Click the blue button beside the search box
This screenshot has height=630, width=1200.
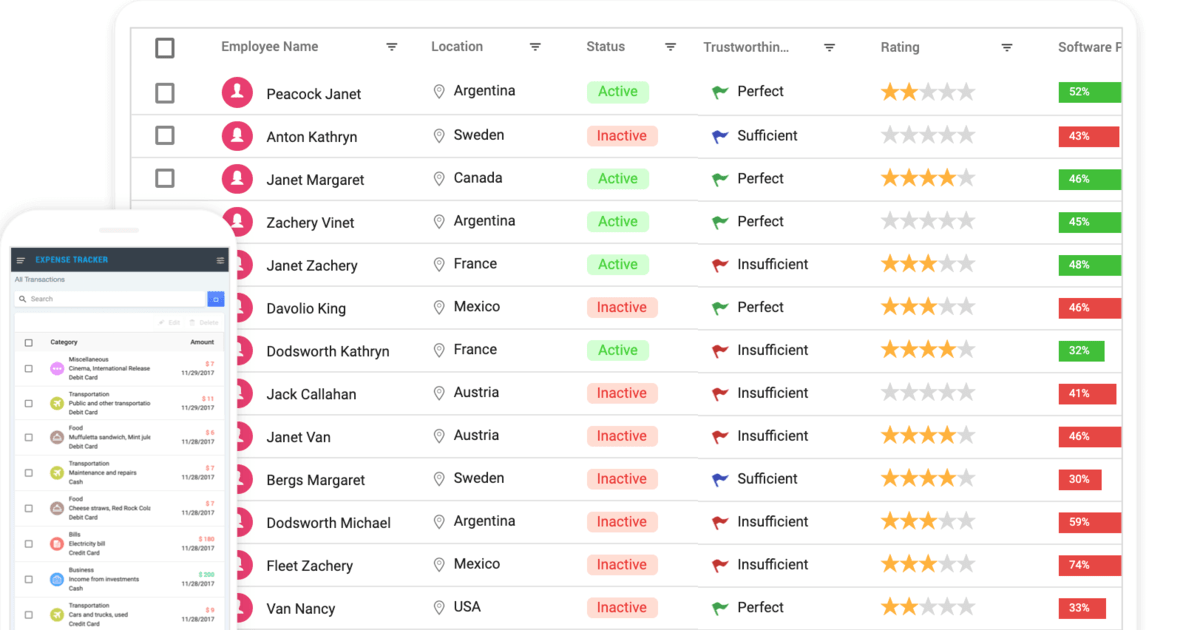pyautogui.click(x=215, y=299)
